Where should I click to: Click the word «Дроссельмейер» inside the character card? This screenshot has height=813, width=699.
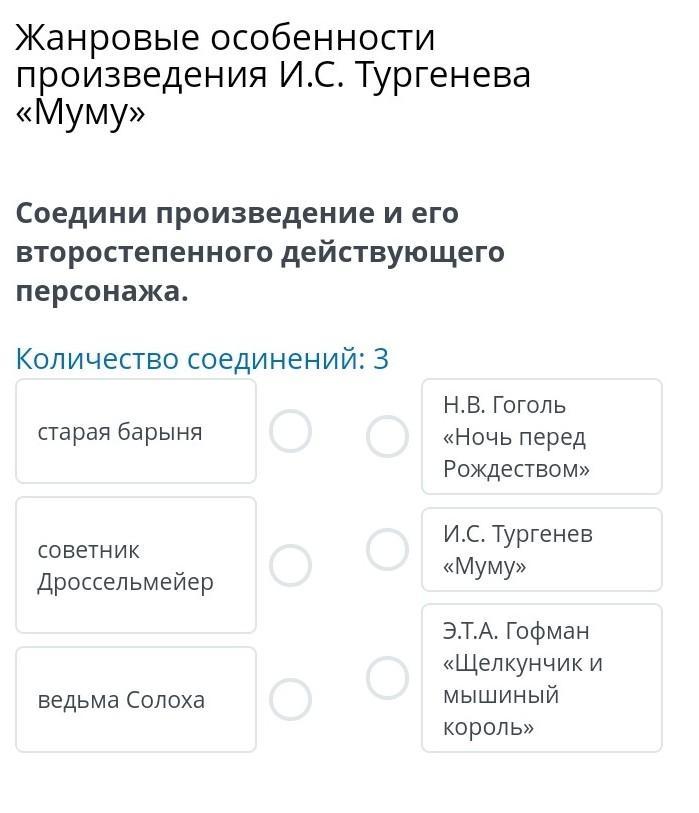pos(125,582)
